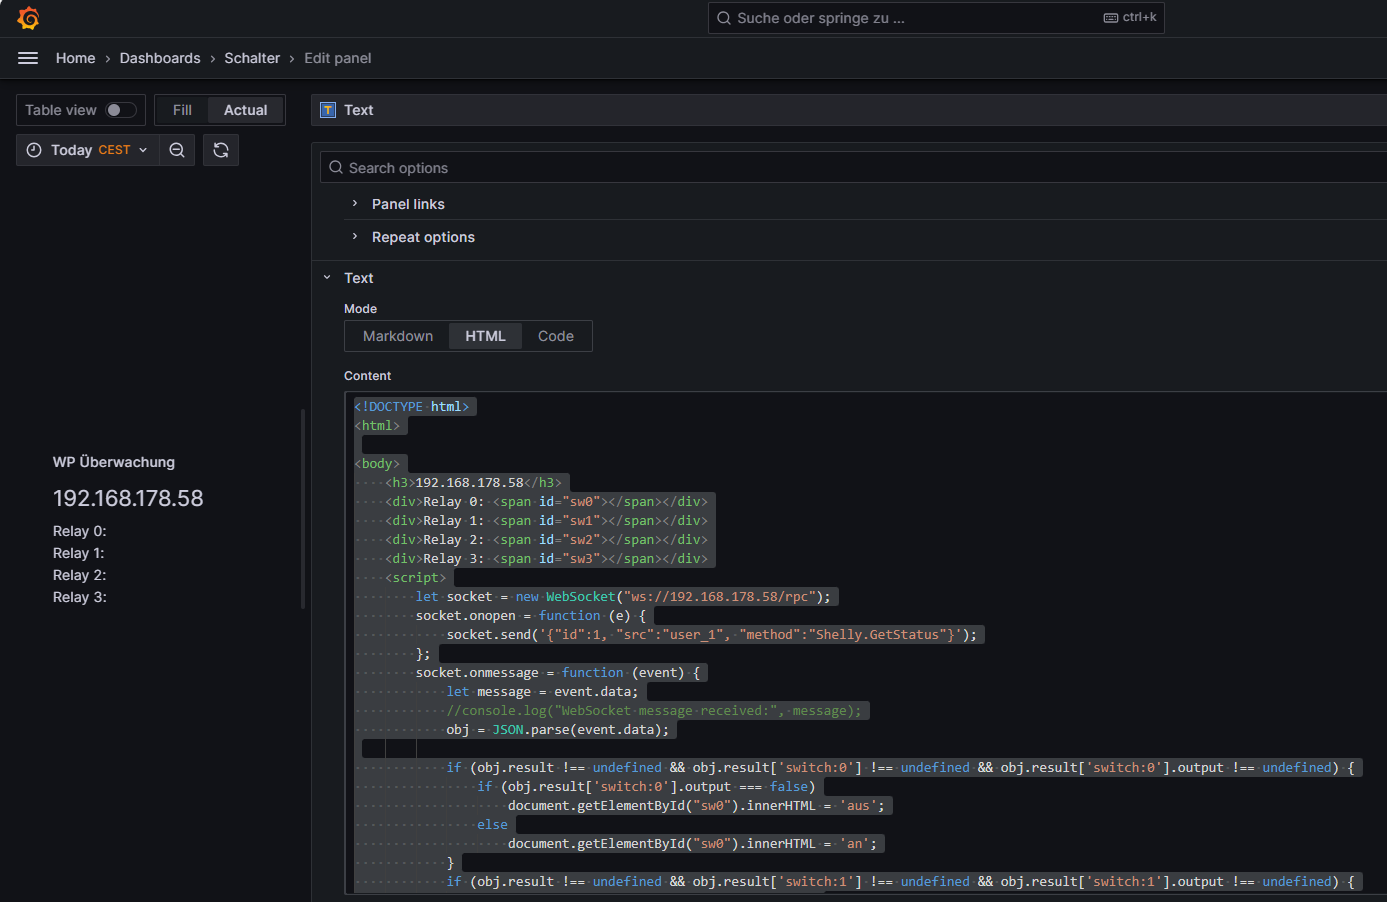Click the search icon in top bar
Viewport: 1387px width, 902px height.
pos(724,18)
